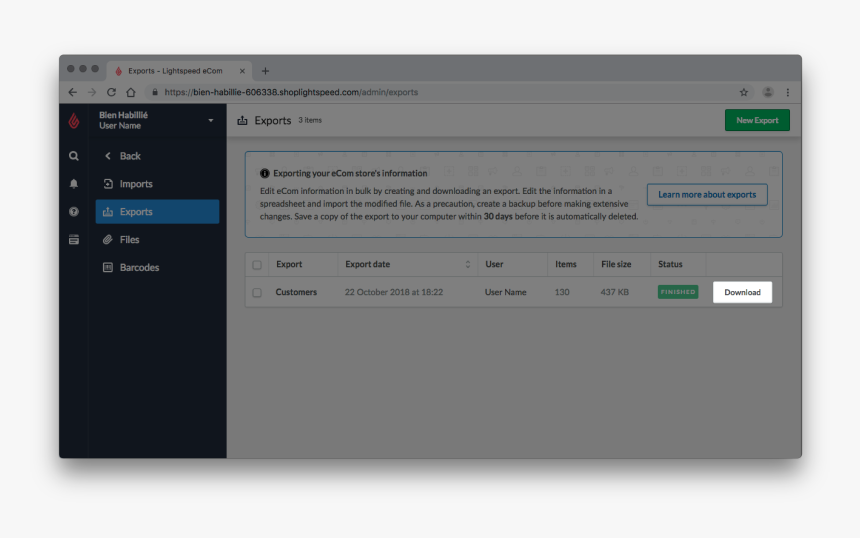The height and width of the screenshot is (538, 860).
Task: Click the File size column header
Action: 616,264
